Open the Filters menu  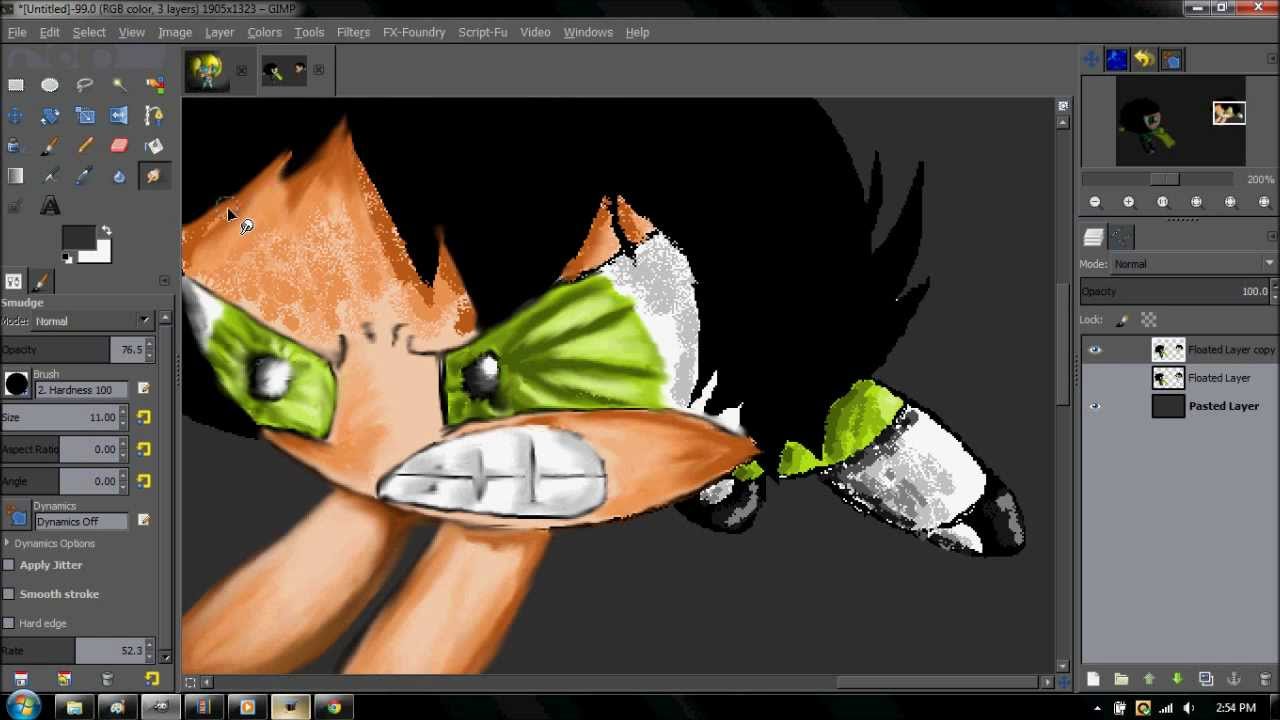pos(353,32)
